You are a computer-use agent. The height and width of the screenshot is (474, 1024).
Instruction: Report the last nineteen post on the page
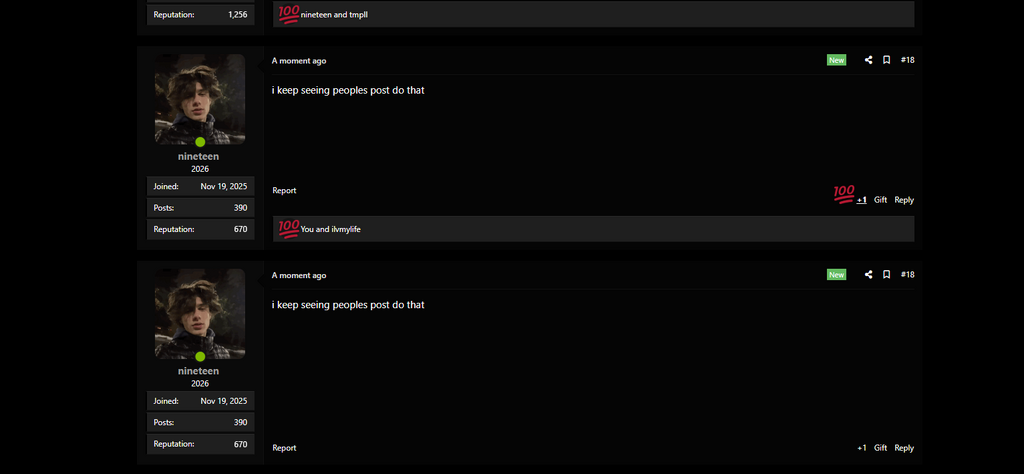[284, 448]
